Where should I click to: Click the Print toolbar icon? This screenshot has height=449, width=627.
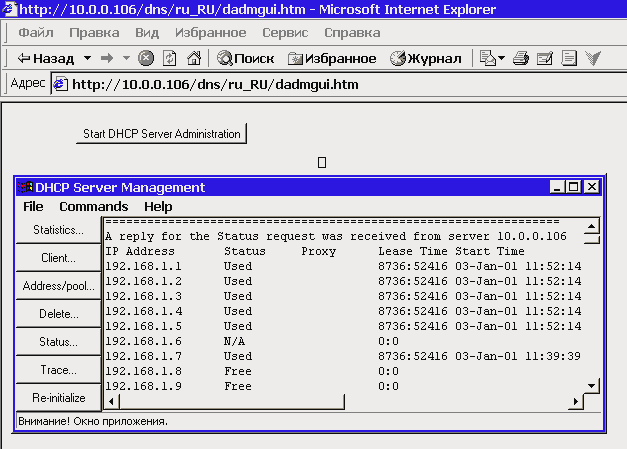click(521, 58)
